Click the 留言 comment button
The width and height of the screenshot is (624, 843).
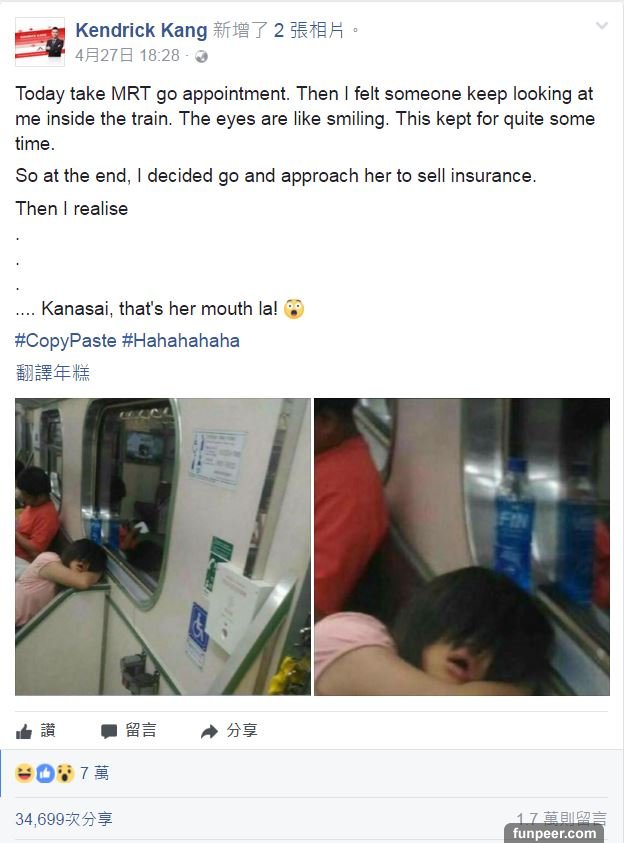[x=128, y=731]
